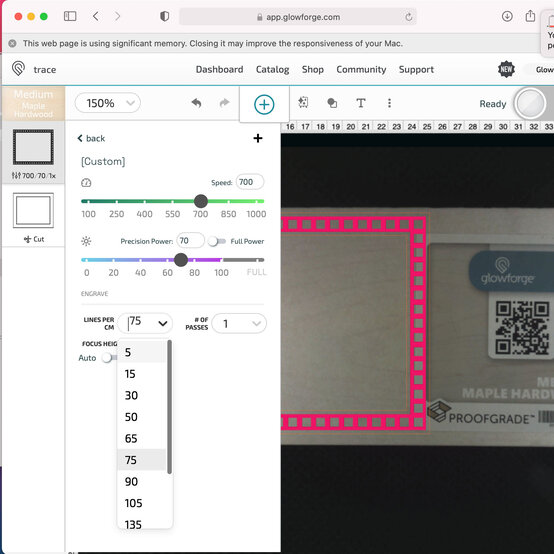
Task: Select 15 lines per cm option
Action: coord(141,374)
